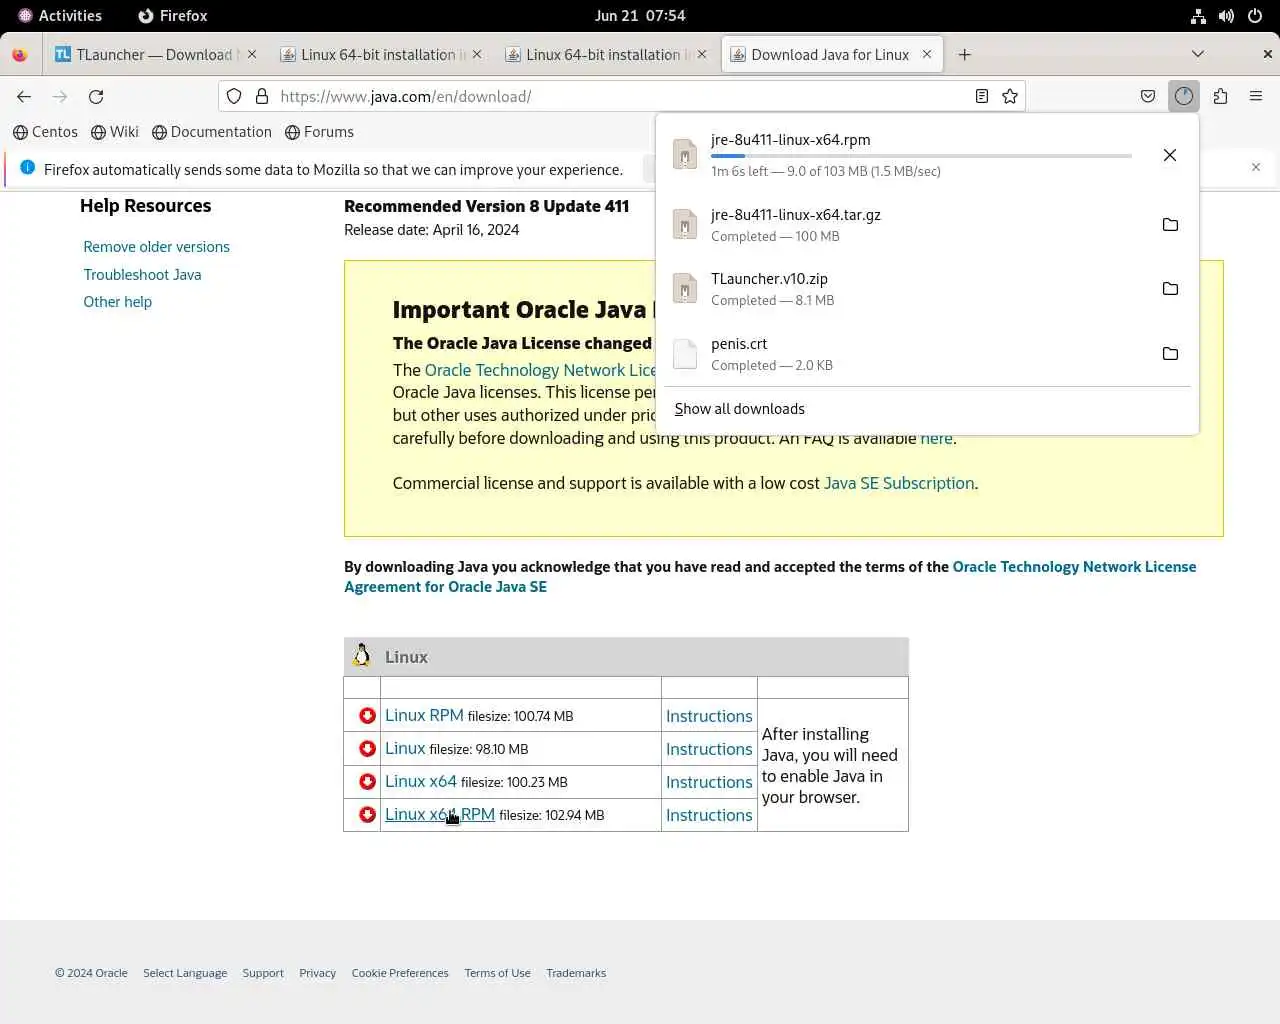Image resolution: width=1280 pixels, height=1024 pixels.
Task: Open Firefox View pinned icon
Action: coord(19,55)
